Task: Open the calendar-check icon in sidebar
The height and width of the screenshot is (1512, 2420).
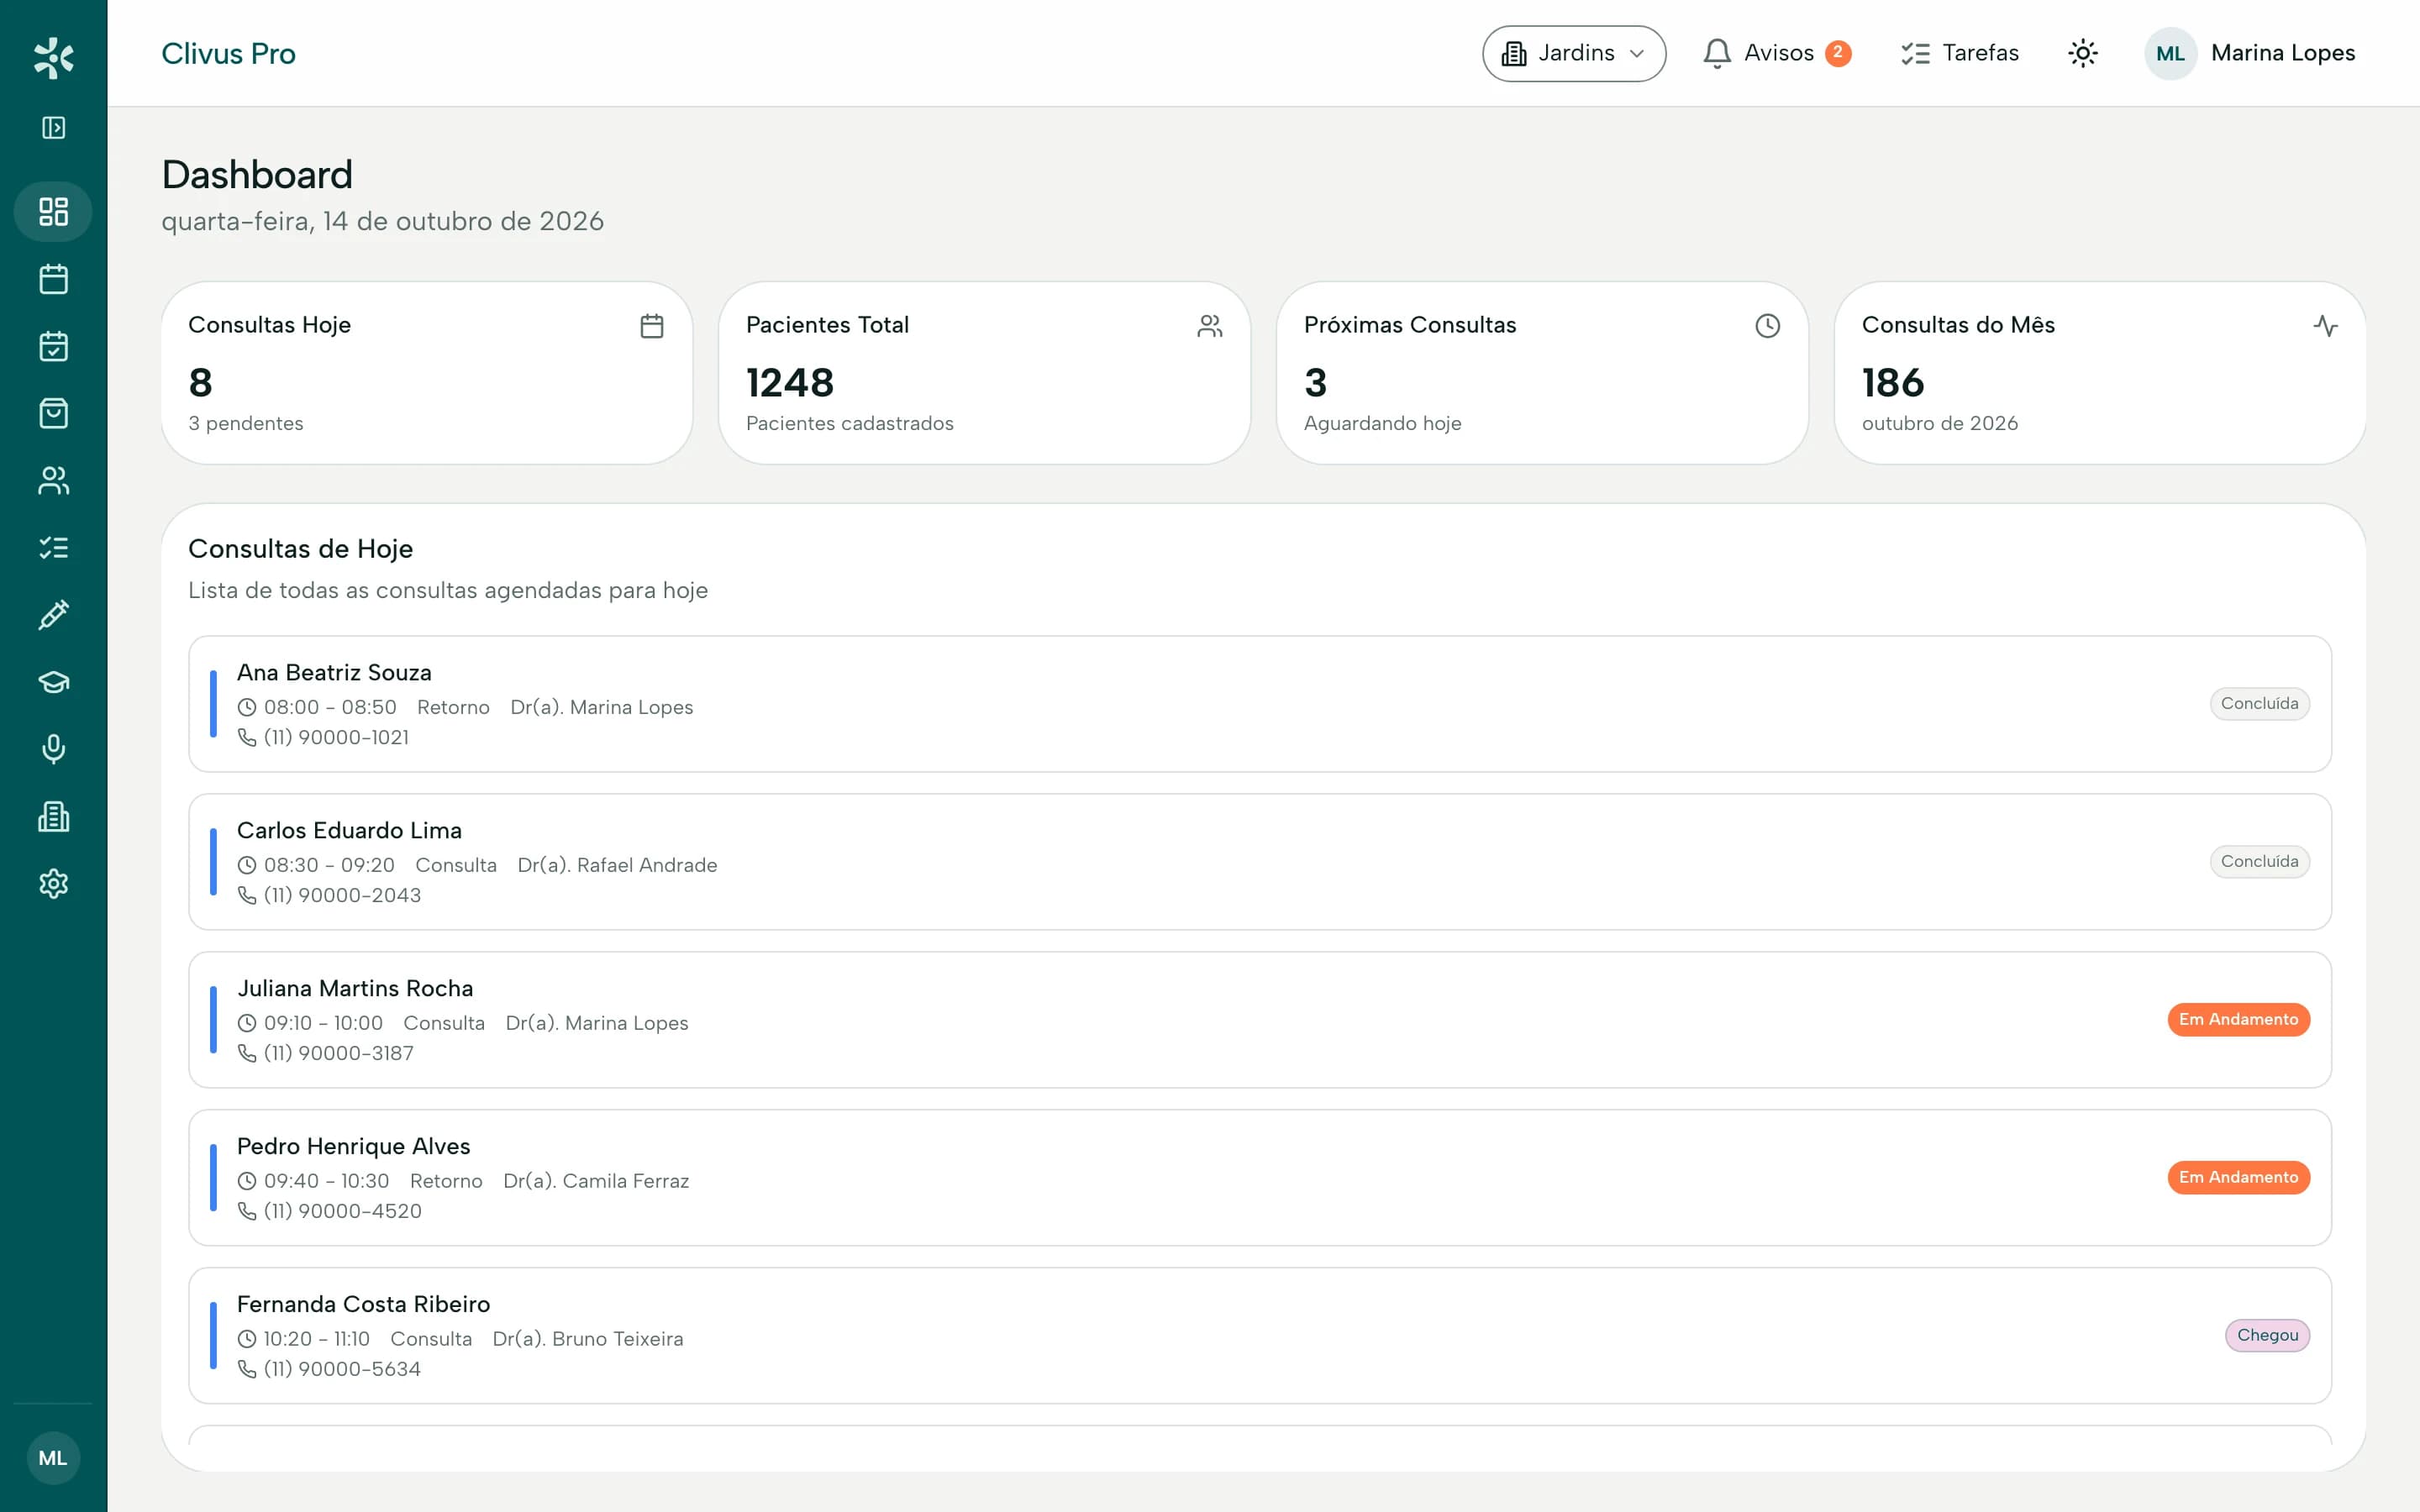Action: coord(53,346)
